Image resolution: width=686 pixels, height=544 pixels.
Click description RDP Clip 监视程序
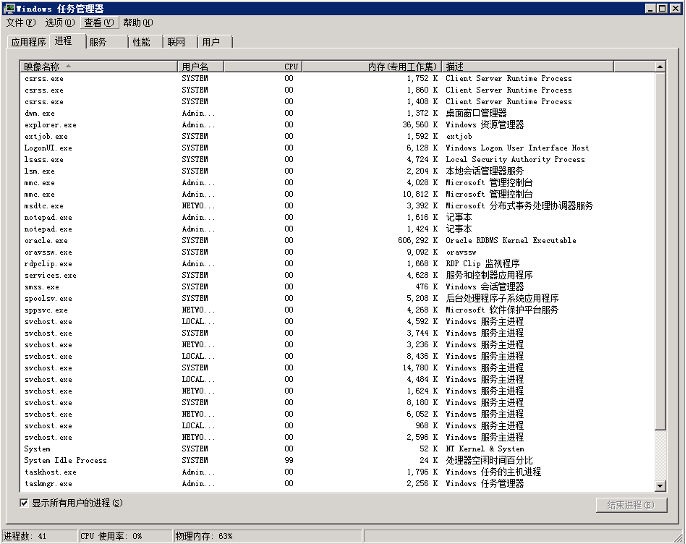[482, 263]
